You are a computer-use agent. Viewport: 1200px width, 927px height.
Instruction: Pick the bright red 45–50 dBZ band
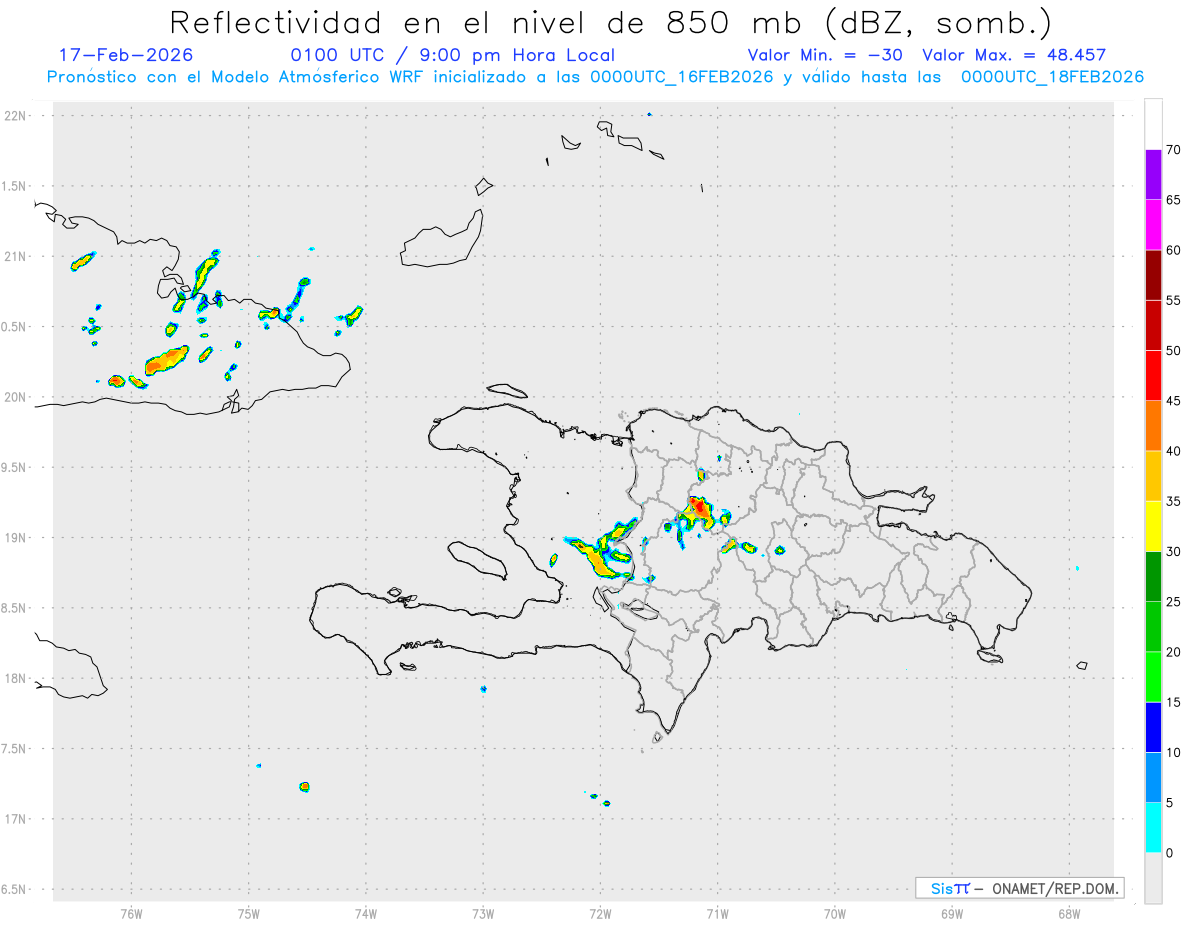[1153, 376]
